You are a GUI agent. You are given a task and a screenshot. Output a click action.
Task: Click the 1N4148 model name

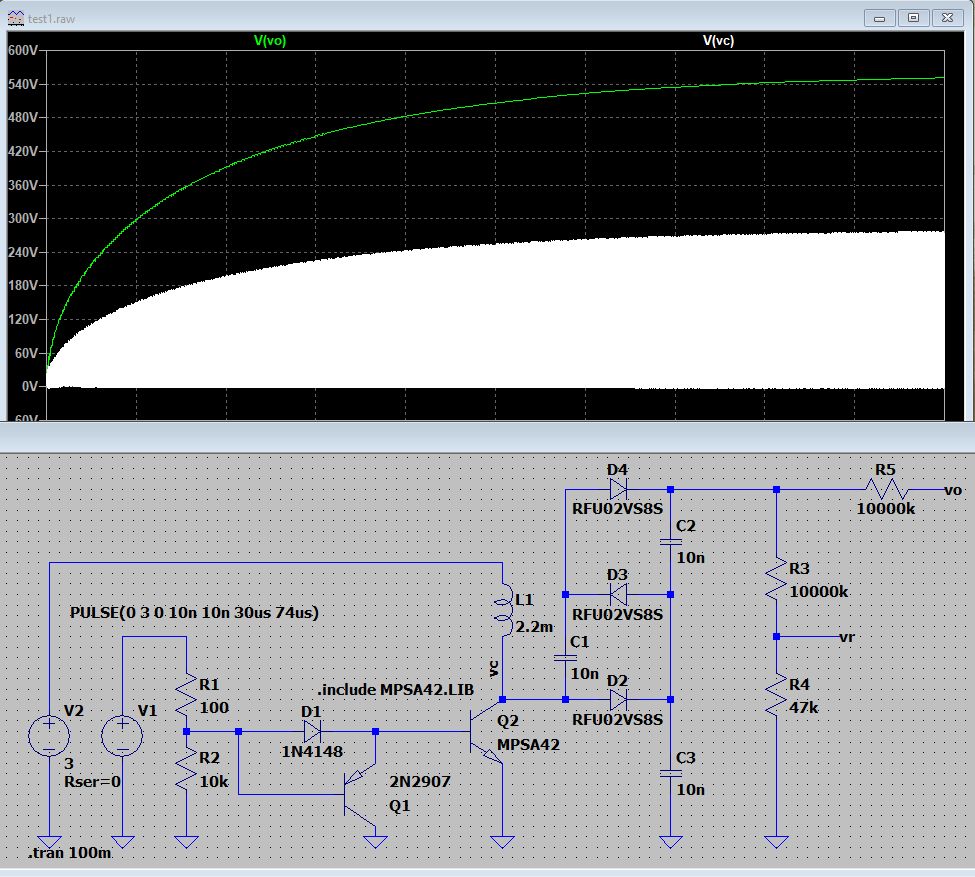click(312, 751)
